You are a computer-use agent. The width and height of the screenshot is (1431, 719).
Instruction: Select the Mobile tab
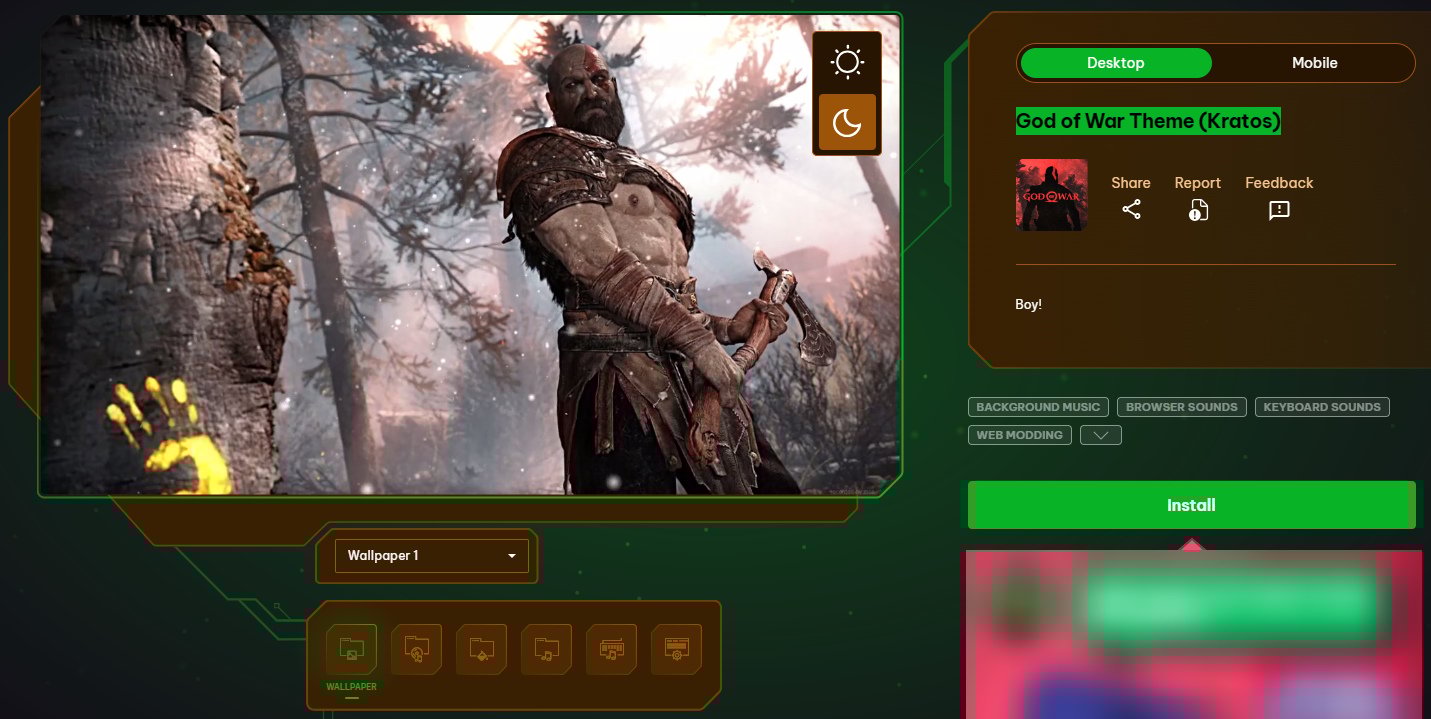pos(1314,63)
